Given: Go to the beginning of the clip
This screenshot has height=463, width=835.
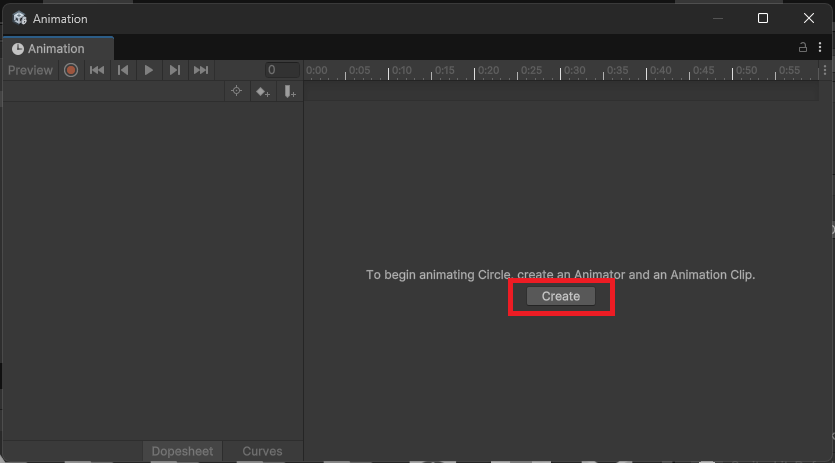Looking at the screenshot, I should (97, 70).
